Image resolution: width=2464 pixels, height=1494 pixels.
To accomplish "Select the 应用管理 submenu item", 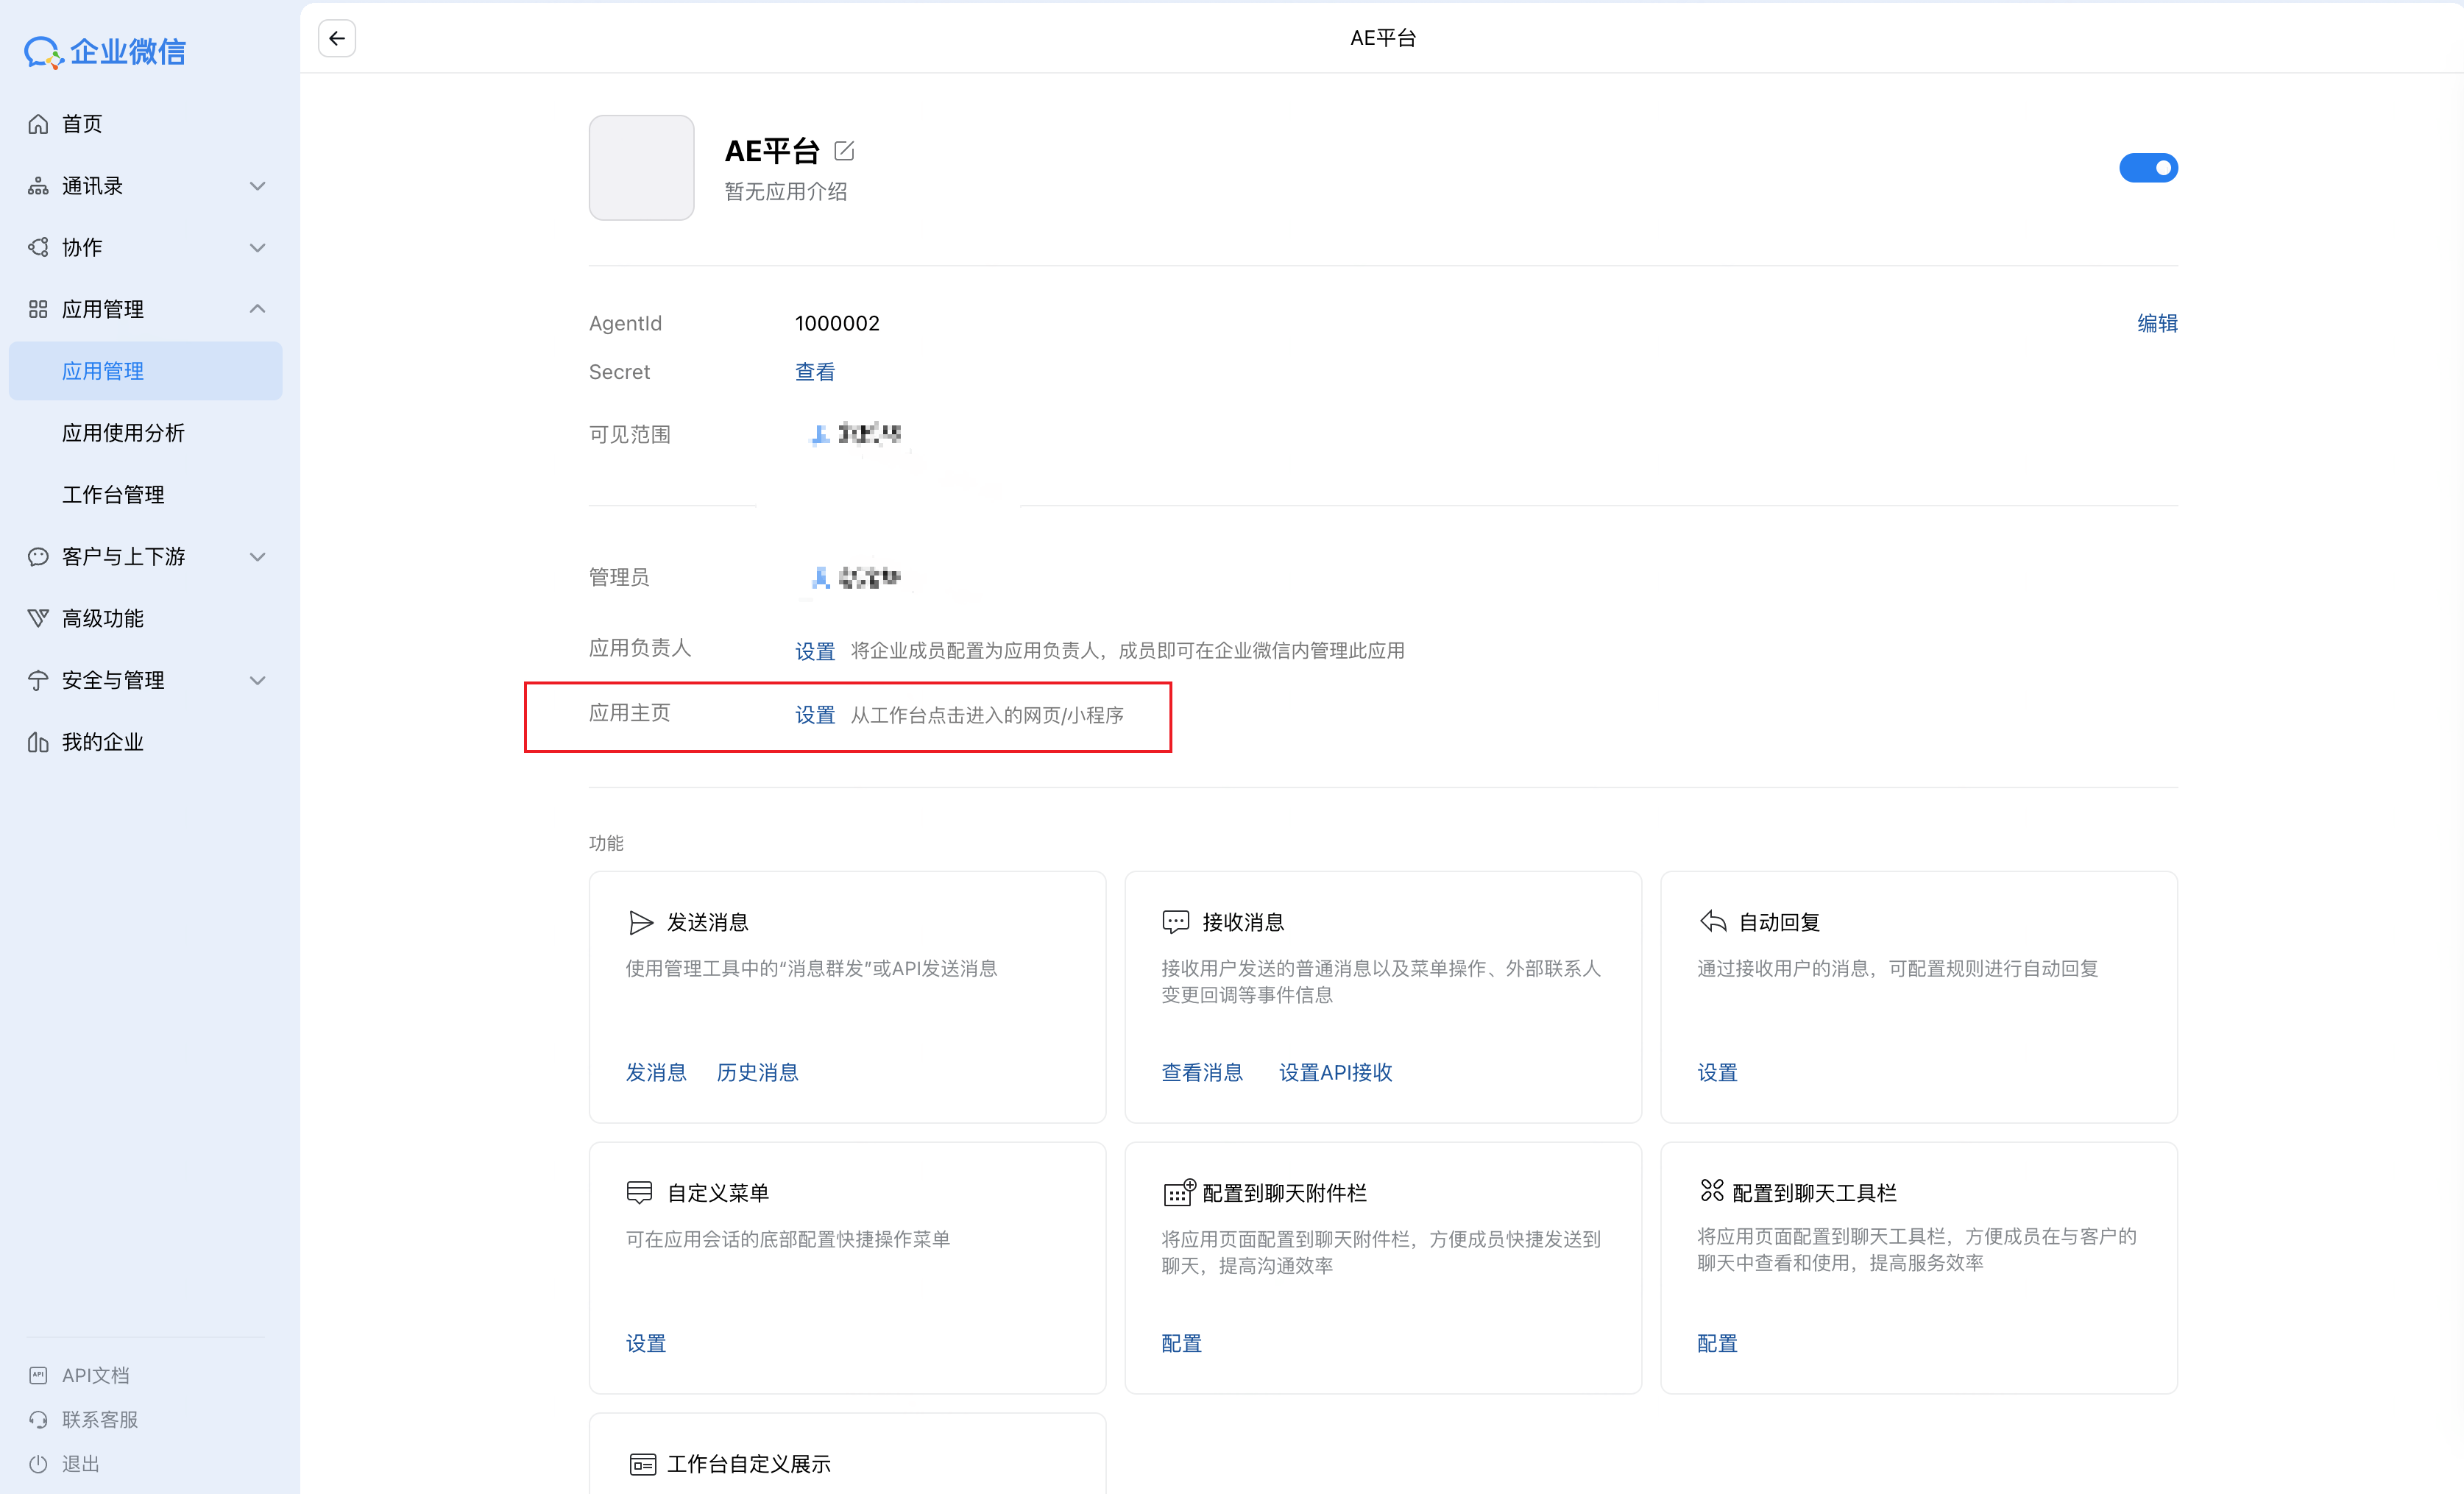I will [146, 371].
